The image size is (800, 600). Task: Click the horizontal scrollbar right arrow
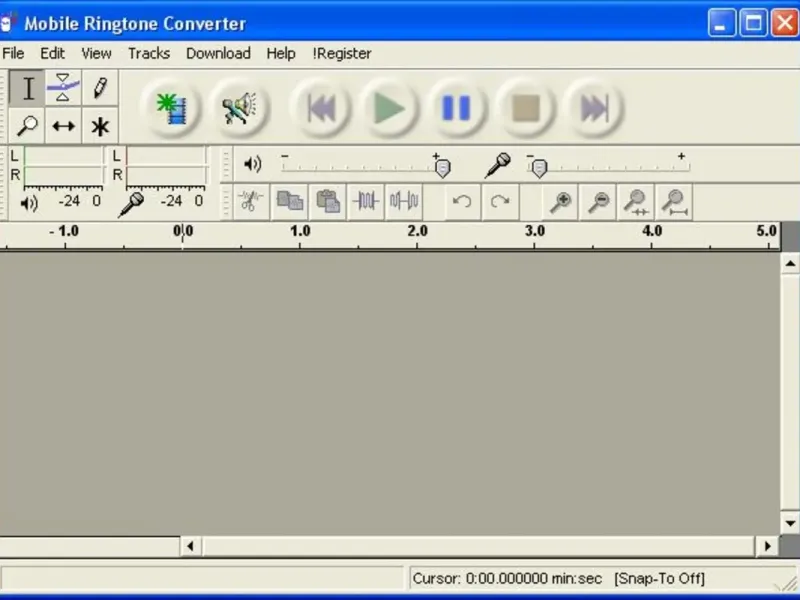[x=767, y=546]
